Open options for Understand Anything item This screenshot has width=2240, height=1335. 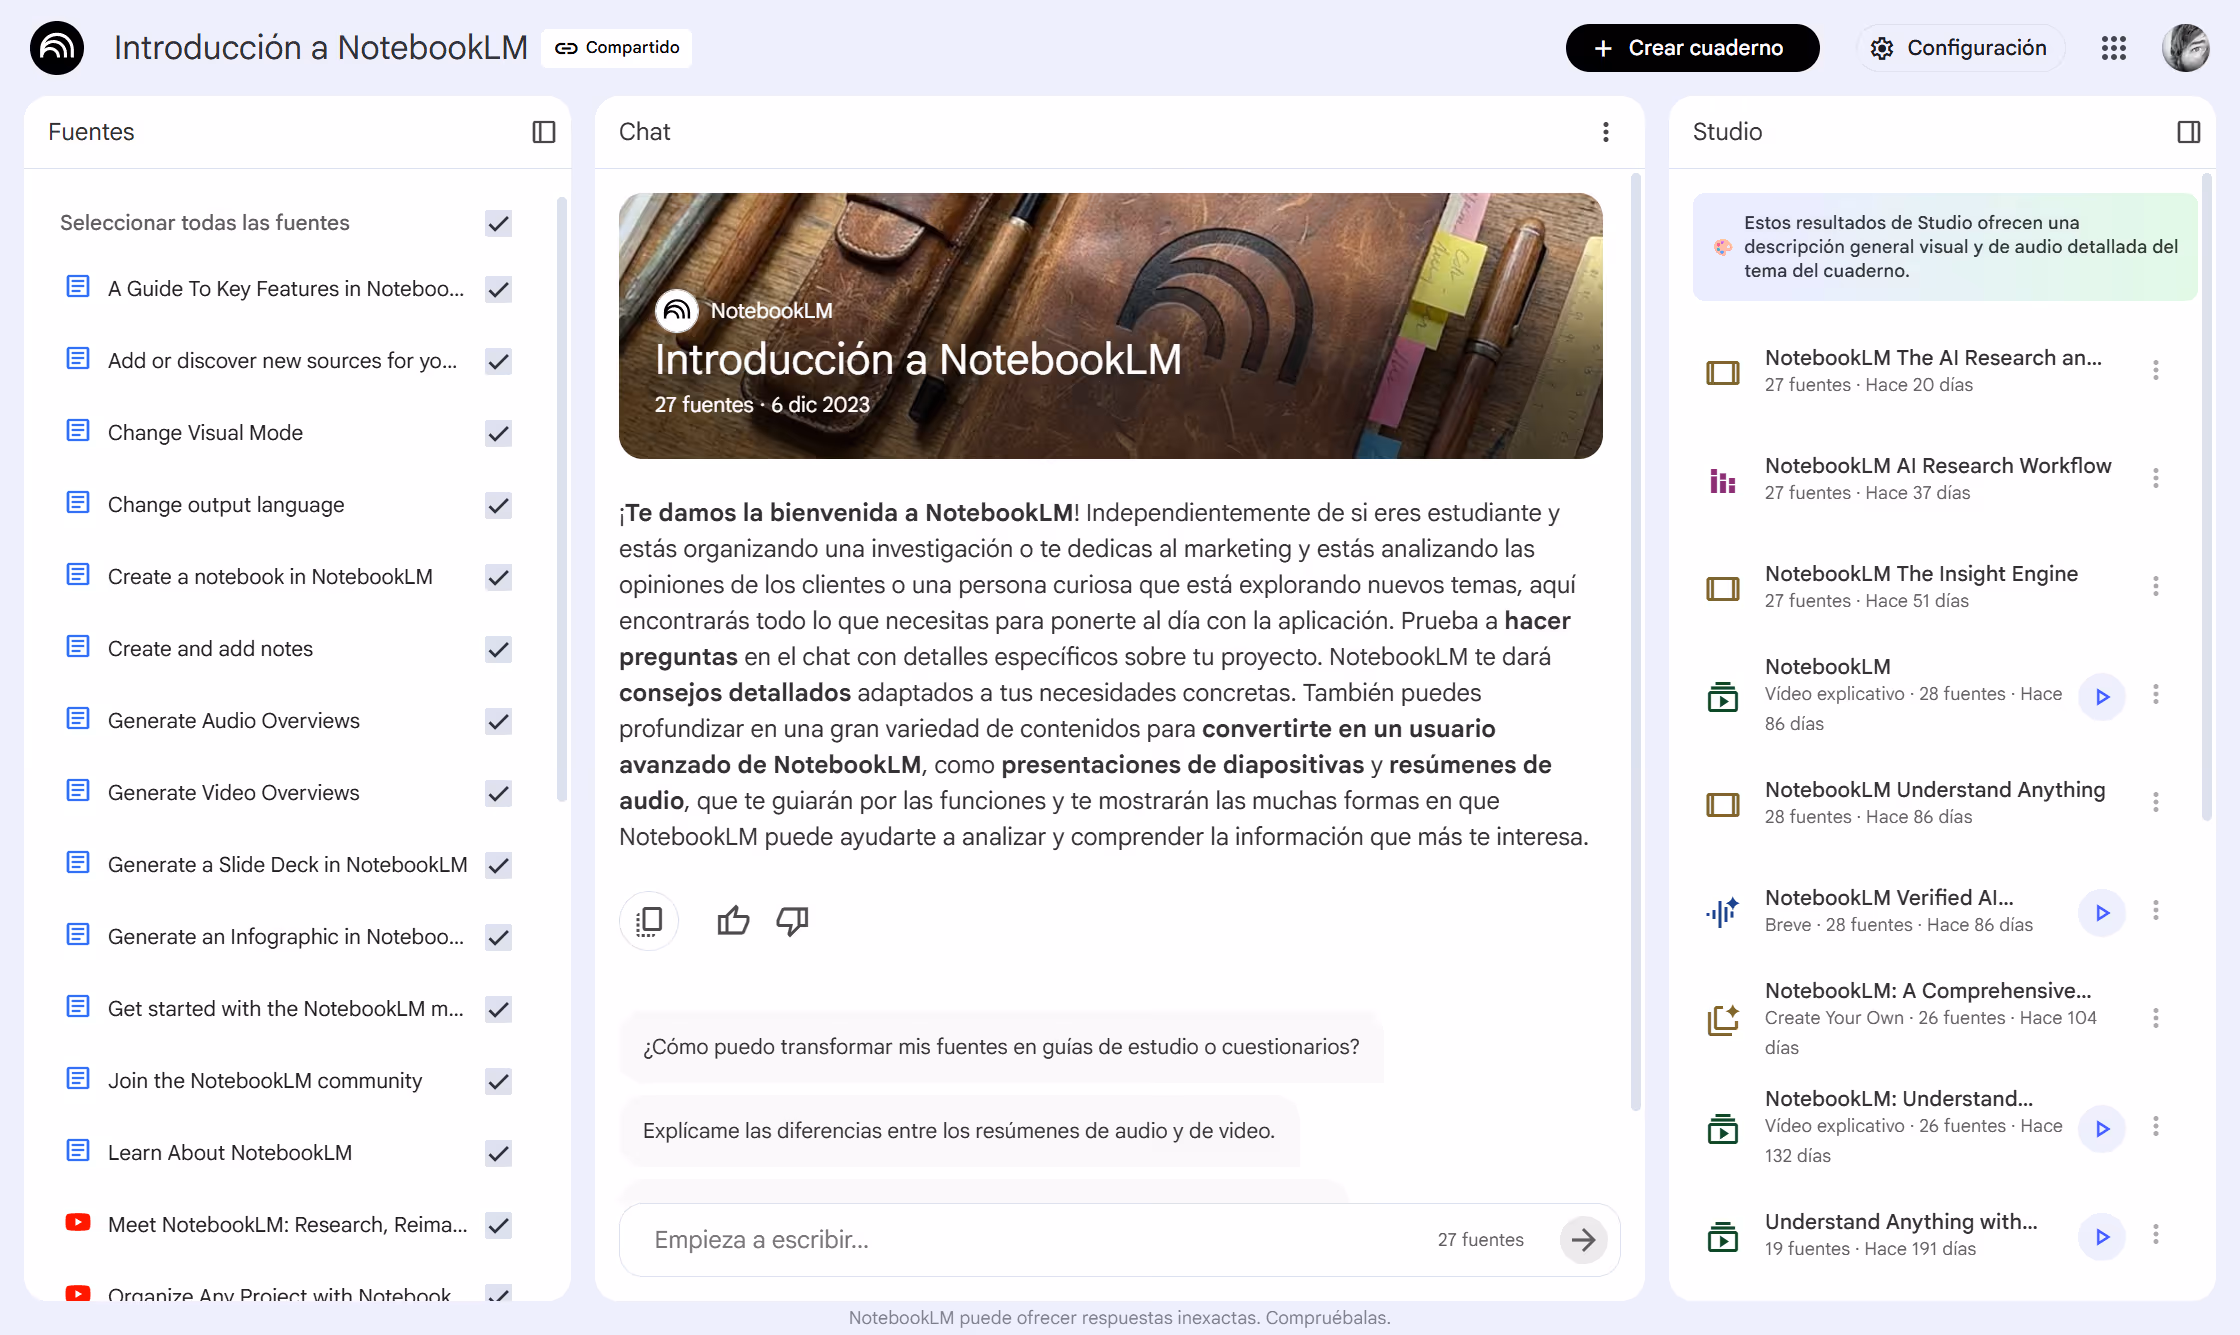(2156, 803)
